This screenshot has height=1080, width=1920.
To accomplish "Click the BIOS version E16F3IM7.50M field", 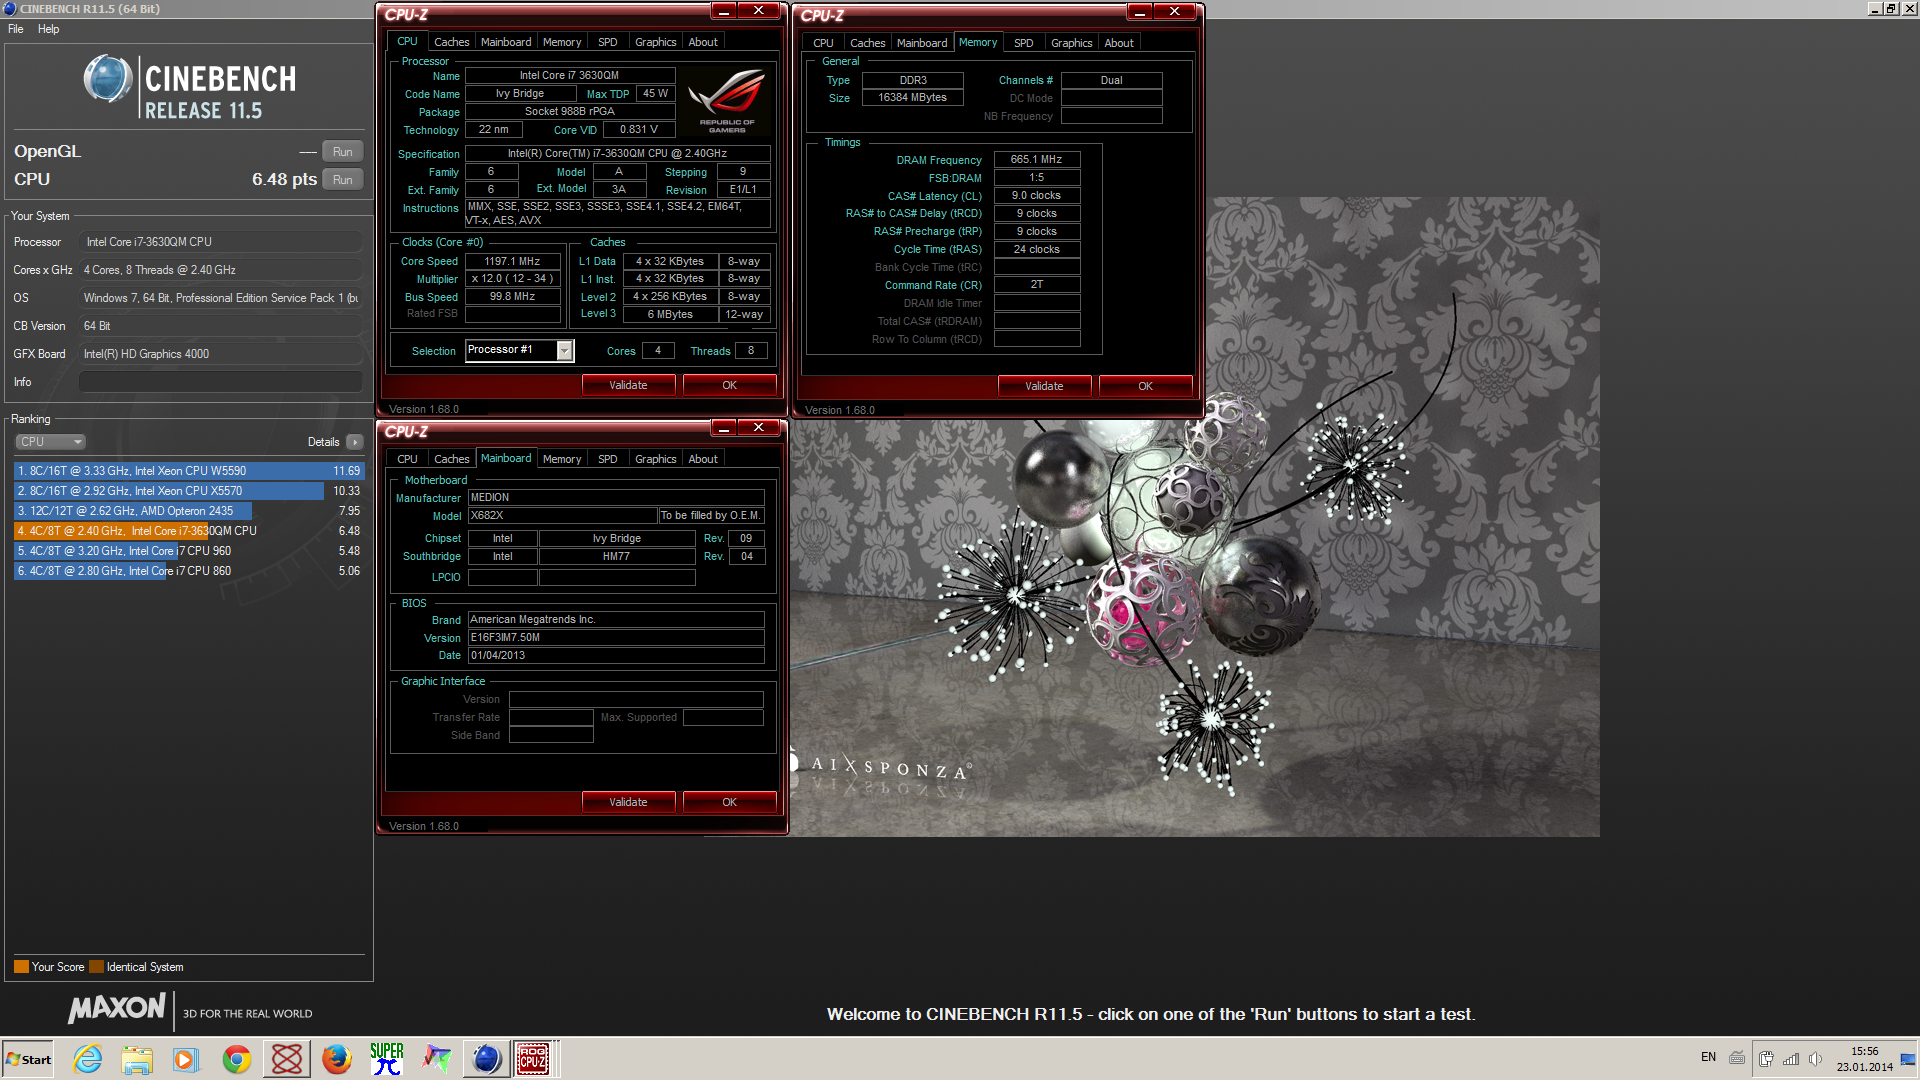I will click(616, 637).
